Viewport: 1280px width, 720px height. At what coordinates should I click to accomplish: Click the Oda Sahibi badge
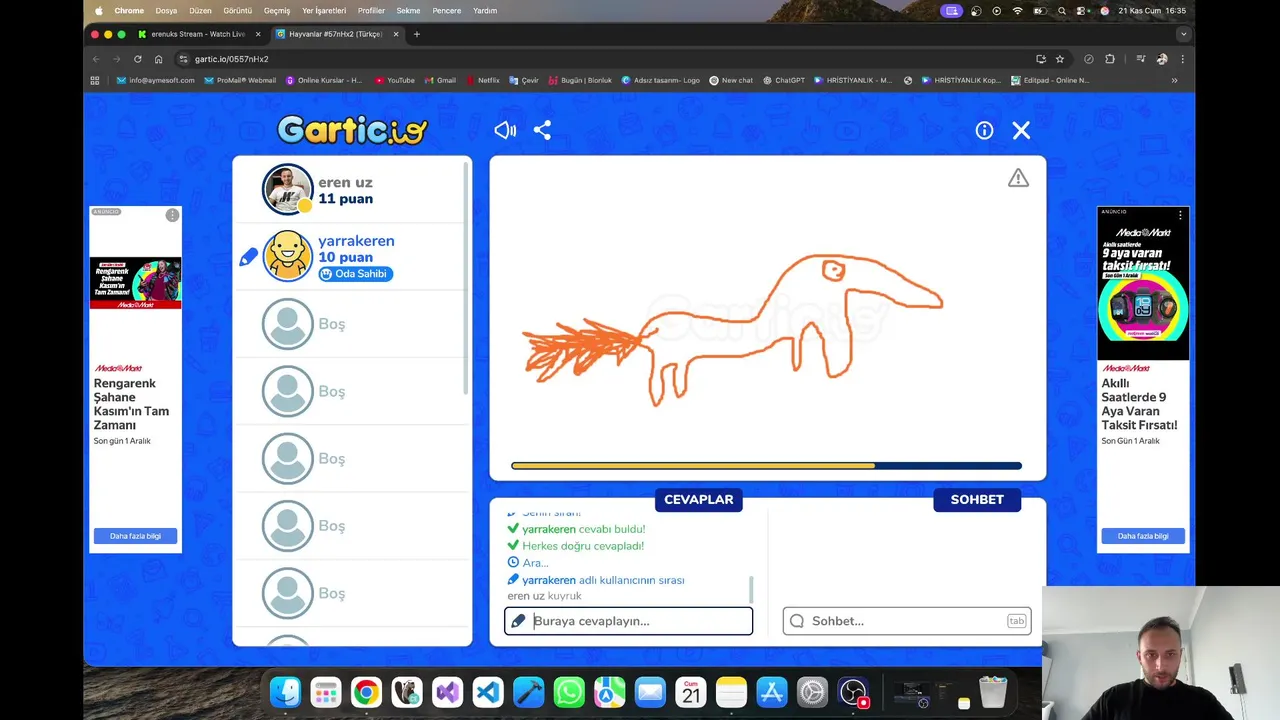coord(355,274)
